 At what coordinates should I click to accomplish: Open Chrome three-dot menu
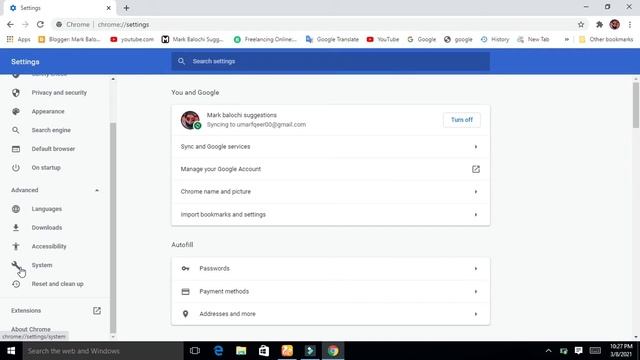click(630, 24)
